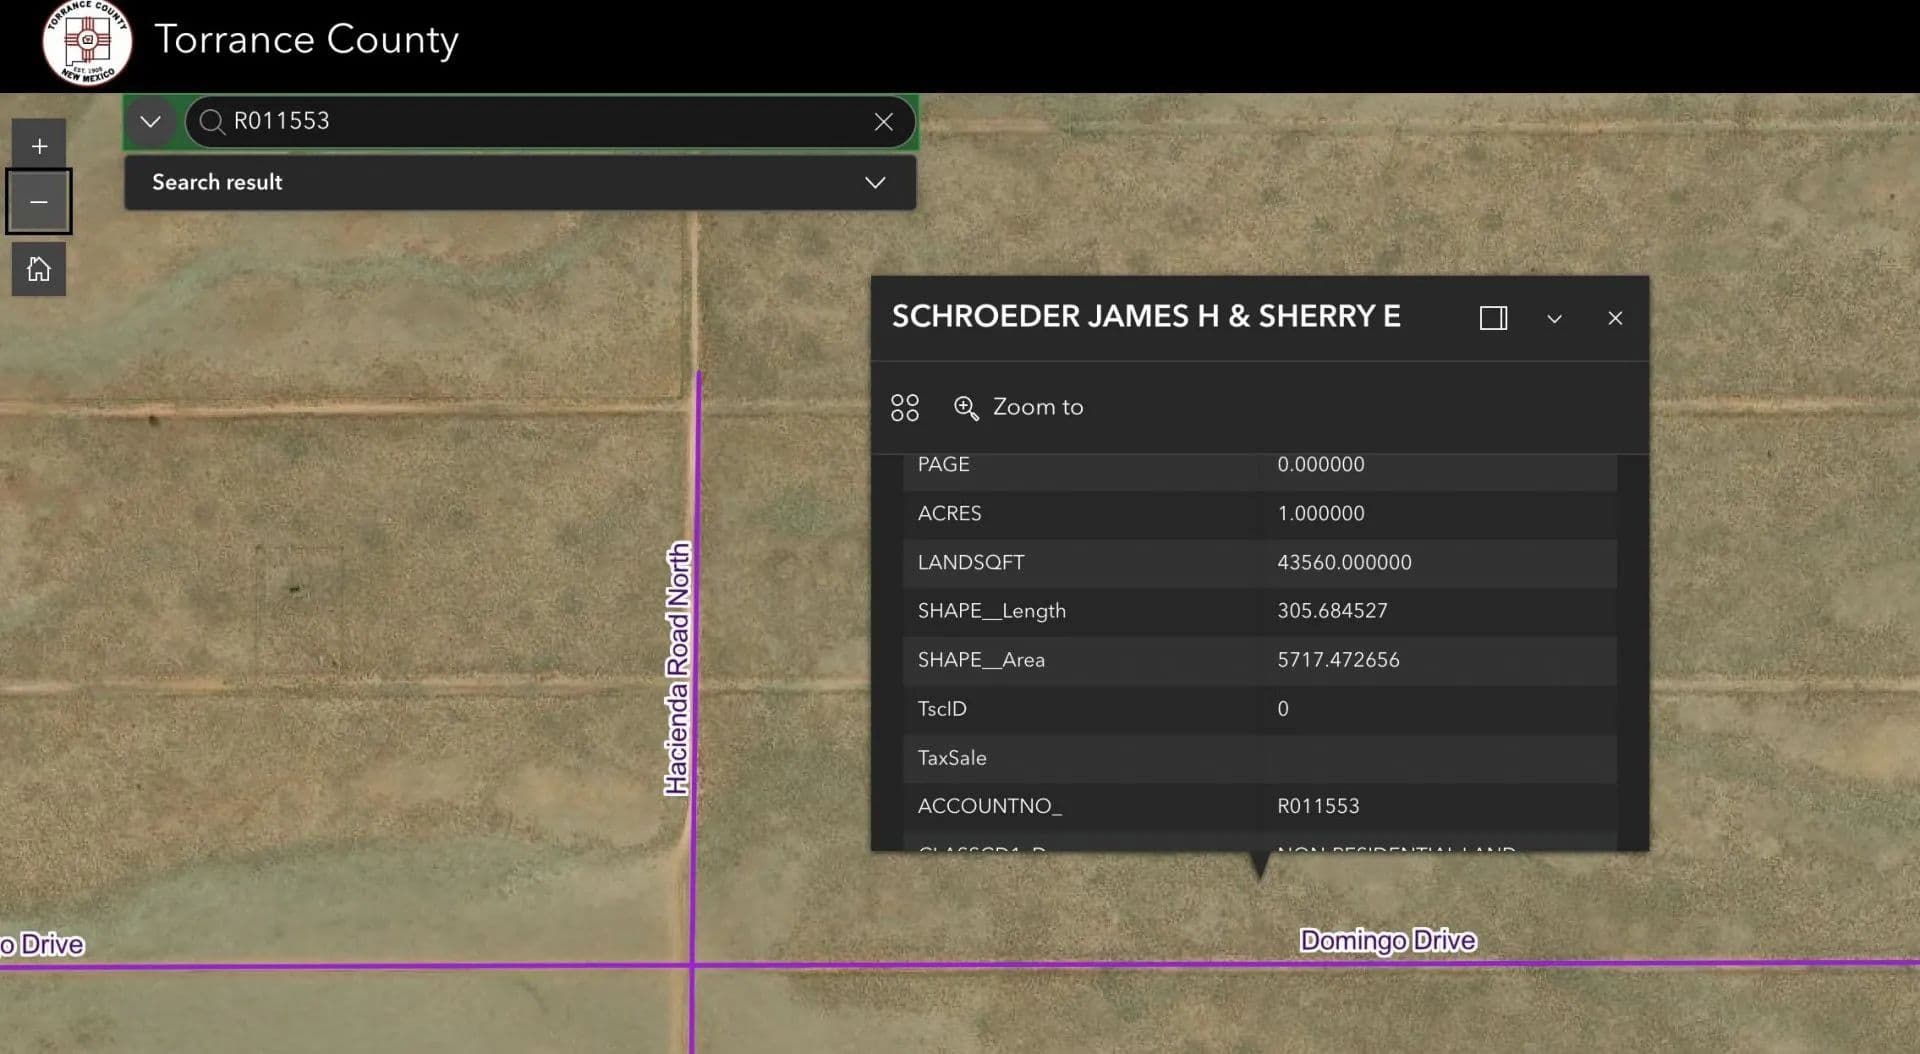The width and height of the screenshot is (1920, 1054).
Task: Click the Domingo Drive road label
Action: (1387, 940)
